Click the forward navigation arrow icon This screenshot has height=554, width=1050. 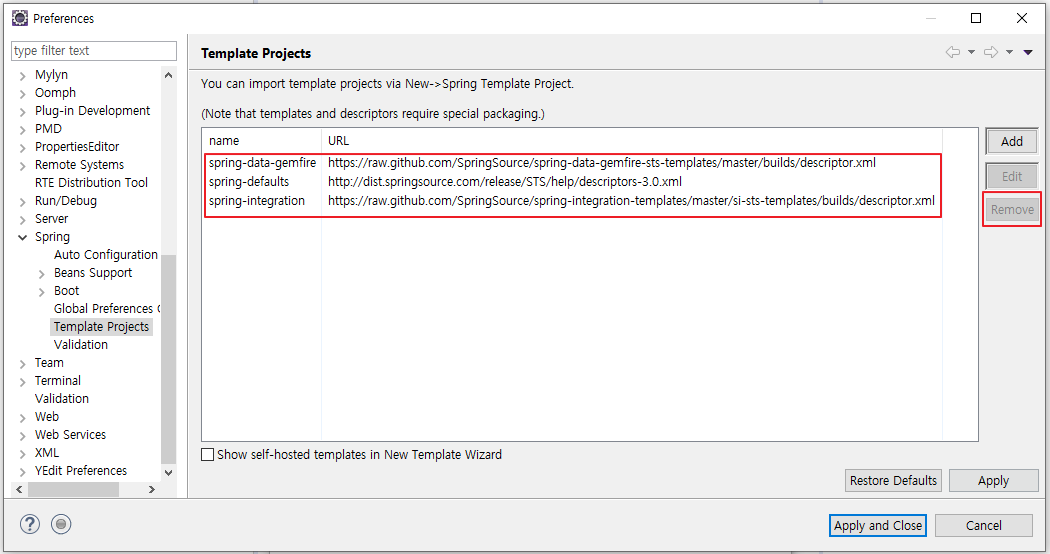pos(990,52)
